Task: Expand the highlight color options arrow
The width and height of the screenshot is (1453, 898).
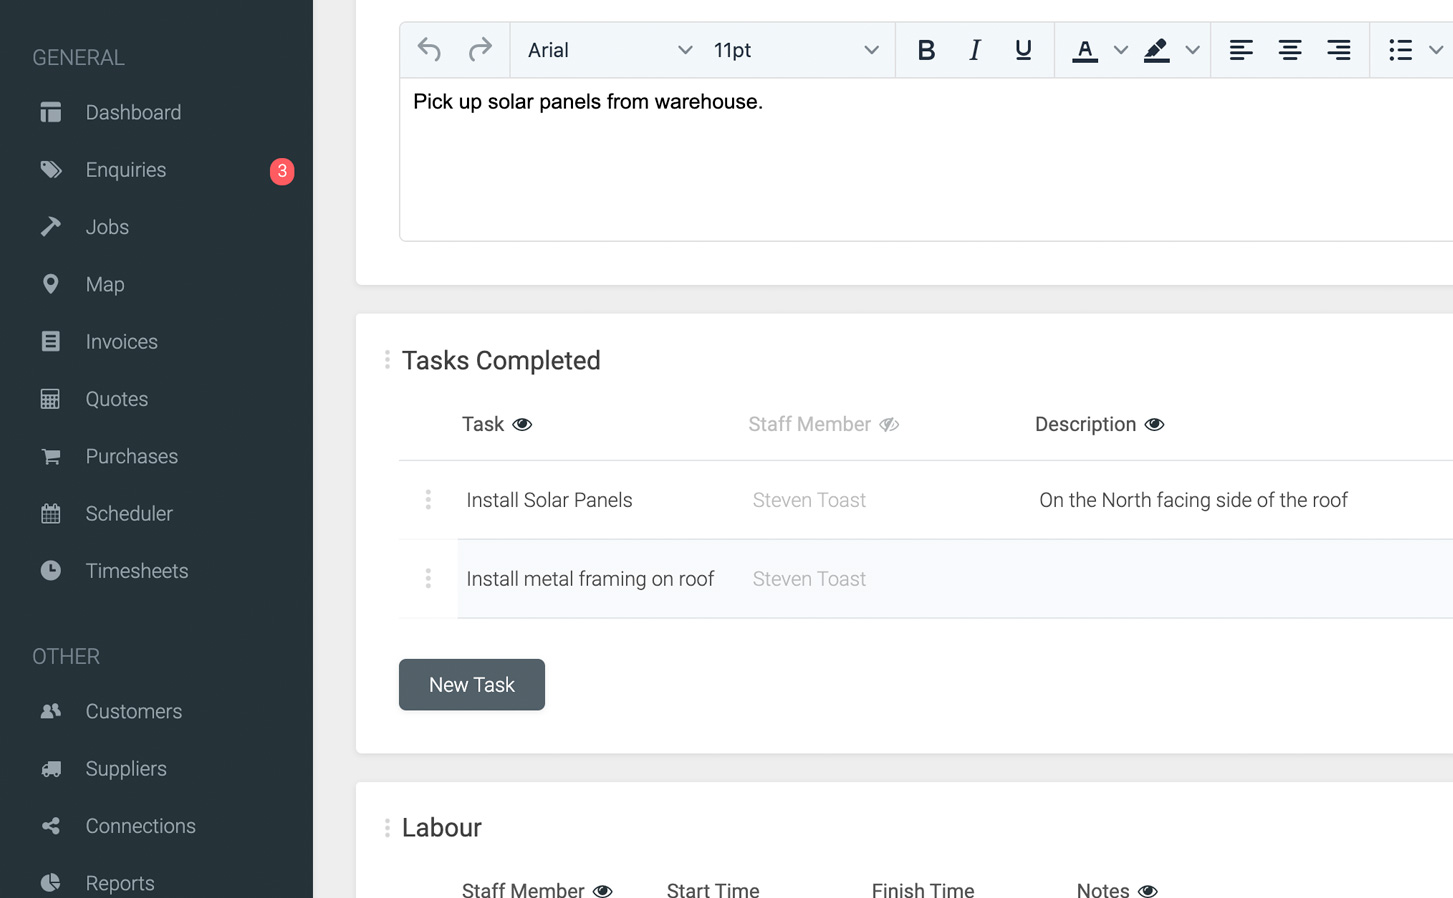Action: pos(1192,50)
